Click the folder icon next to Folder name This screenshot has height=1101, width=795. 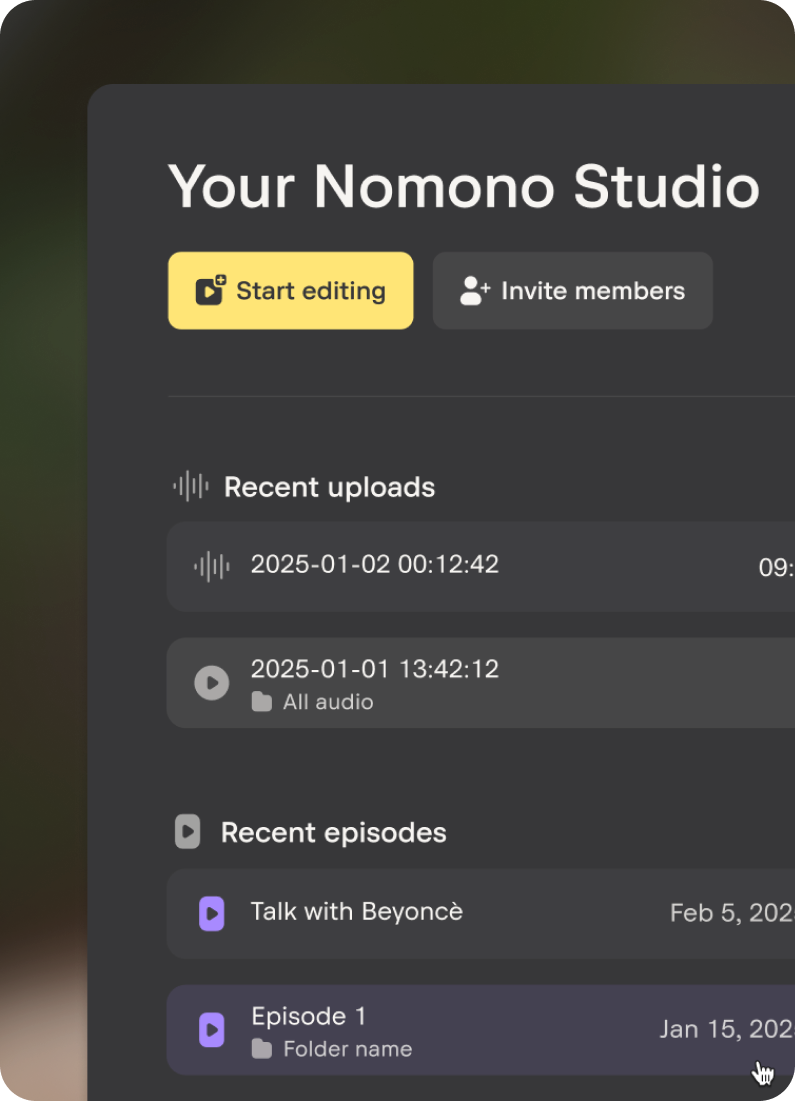[x=261, y=1049]
